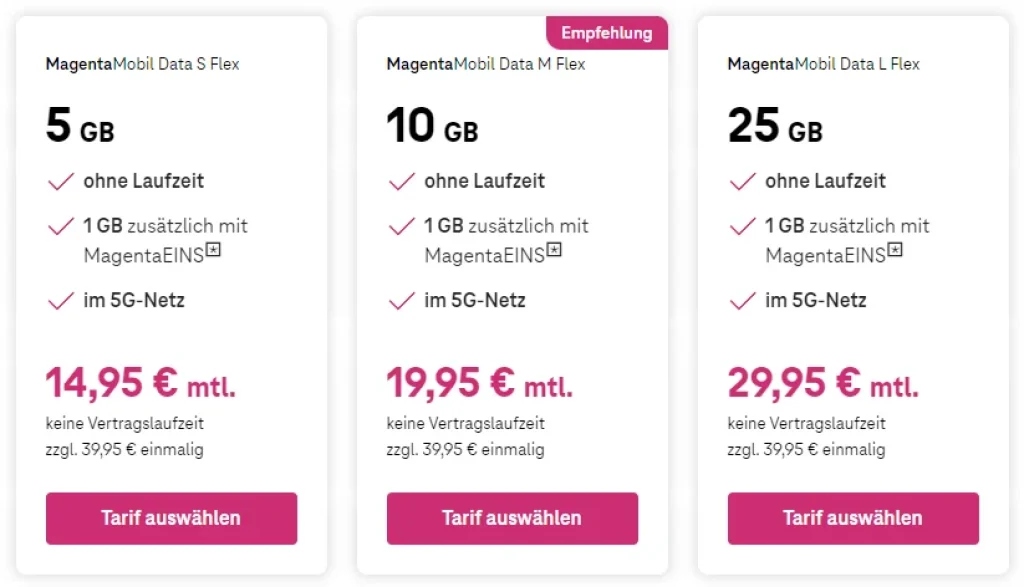Click the 5G-Netz checkmark in the Data L card

(742, 299)
